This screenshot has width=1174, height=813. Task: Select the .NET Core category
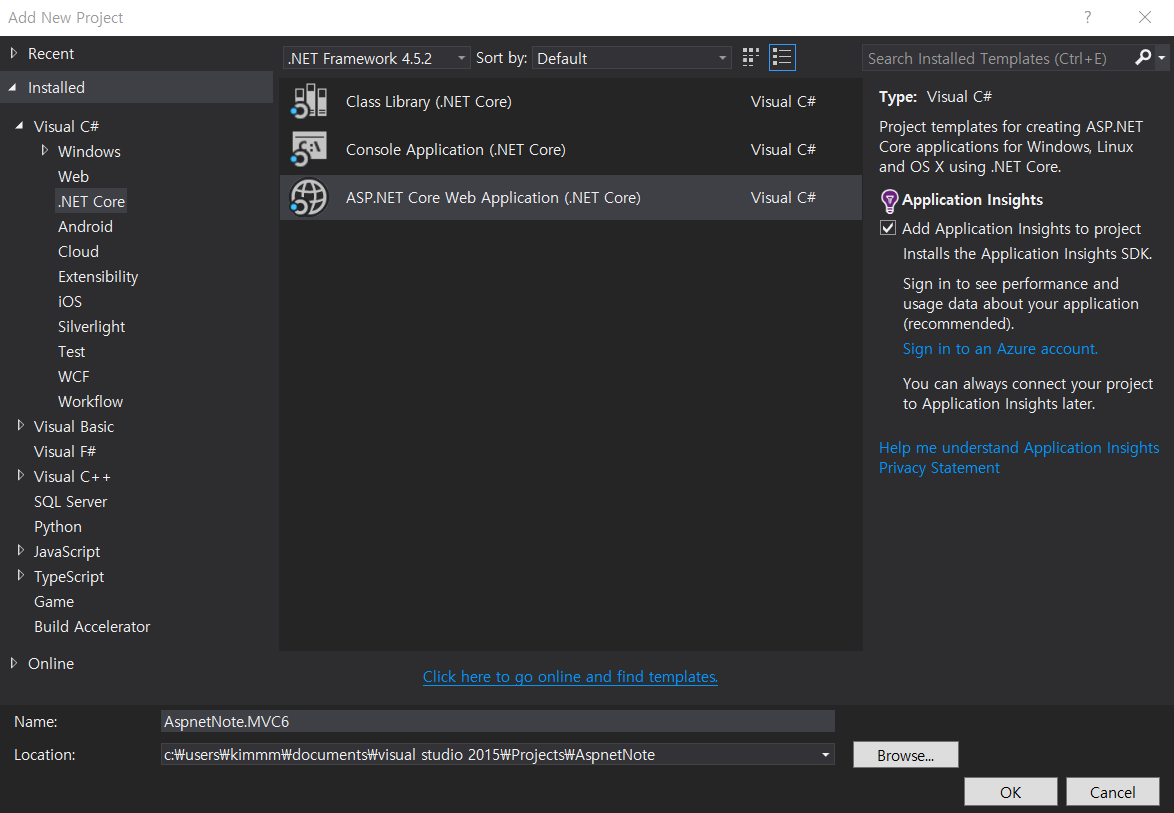point(91,201)
